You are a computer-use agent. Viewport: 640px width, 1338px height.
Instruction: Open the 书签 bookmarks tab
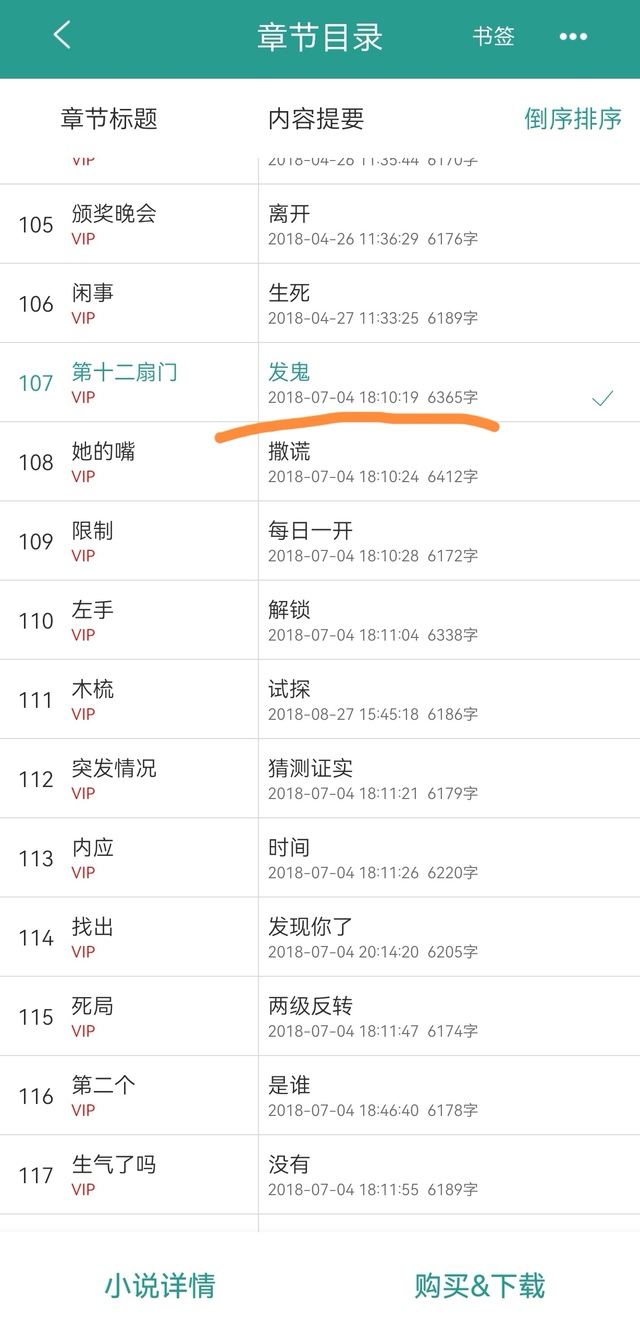pyautogui.click(x=494, y=37)
